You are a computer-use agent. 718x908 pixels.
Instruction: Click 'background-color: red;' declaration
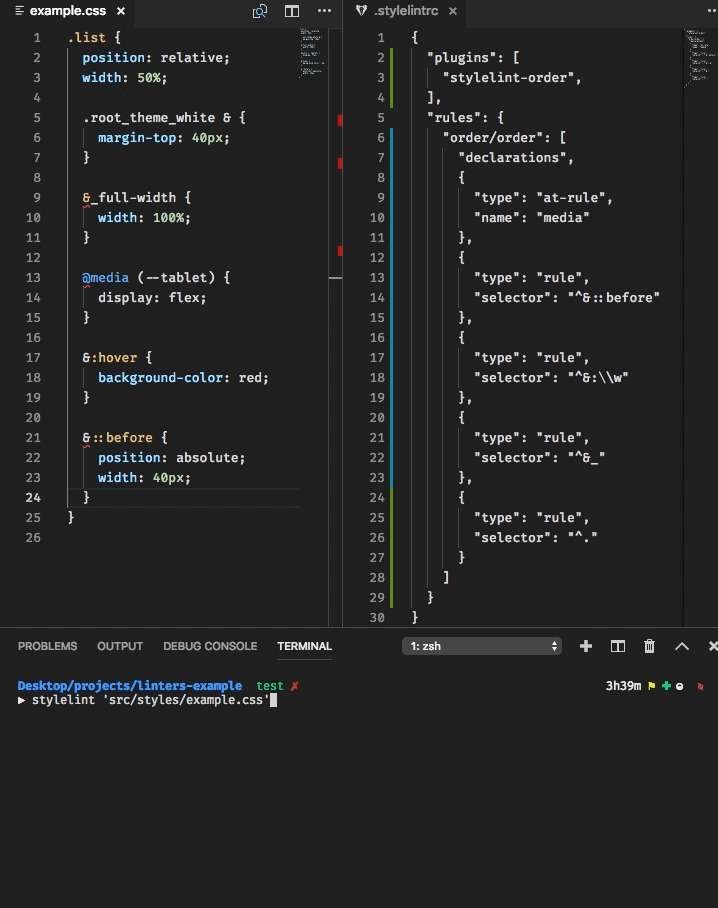pos(183,378)
